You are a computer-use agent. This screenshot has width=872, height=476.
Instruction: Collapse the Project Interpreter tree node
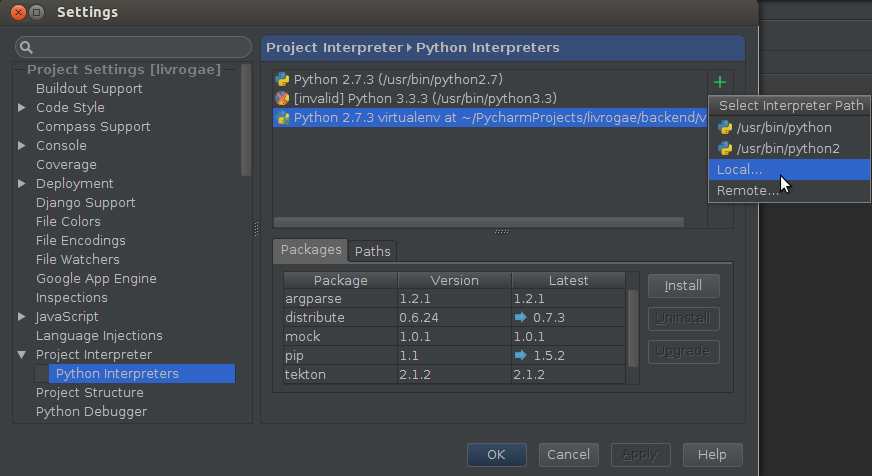(22, 354)
